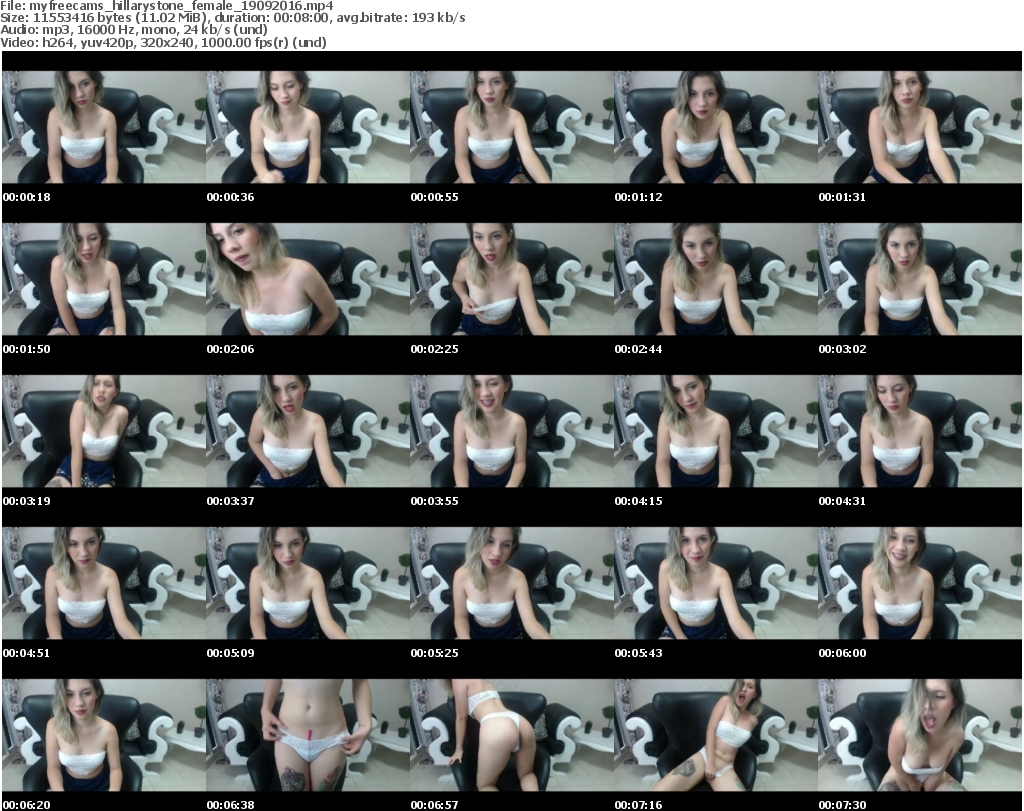Viewport: 1024px width, 811px height.
Task: Select the 00:03:37 timestamp text
Action: (231, 501)
